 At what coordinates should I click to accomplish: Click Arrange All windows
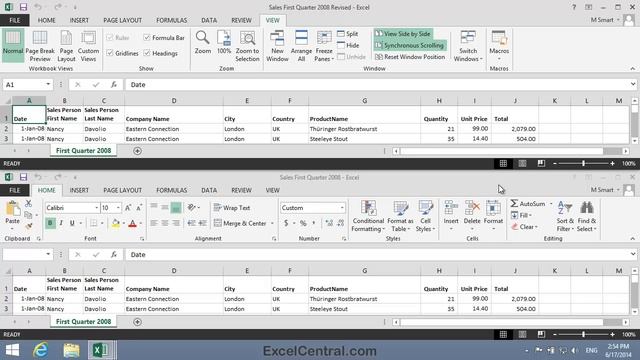point(301,46)
